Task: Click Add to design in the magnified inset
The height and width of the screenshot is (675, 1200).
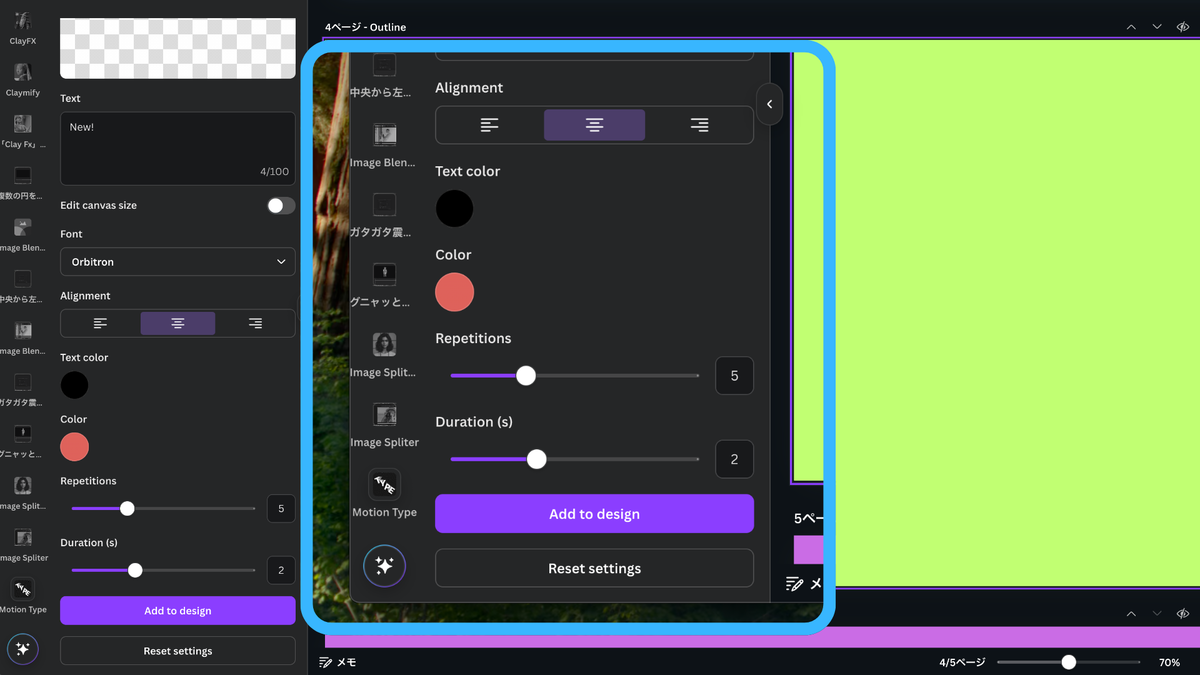Action: tap(594, 514)
